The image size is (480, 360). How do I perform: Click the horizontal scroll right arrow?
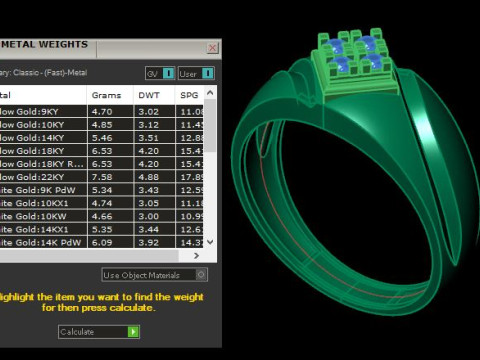(x=196, y=256)
